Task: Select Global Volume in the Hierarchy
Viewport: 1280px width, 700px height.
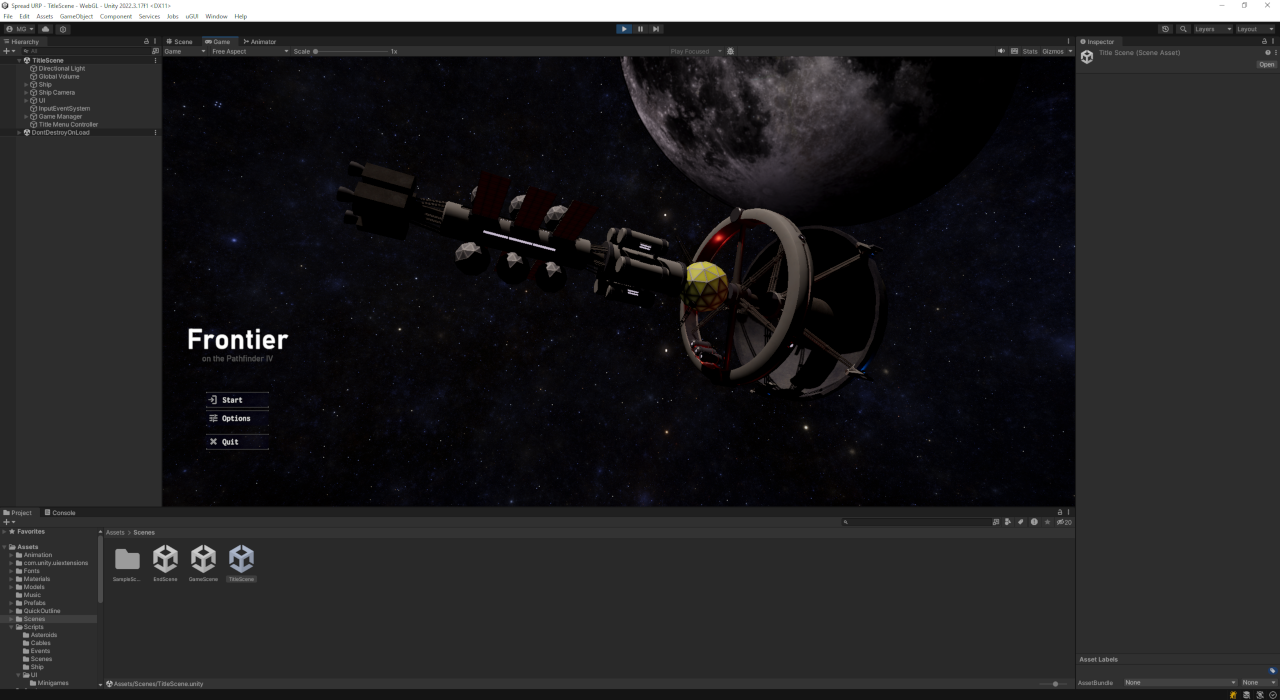Action: coord(59,76)
